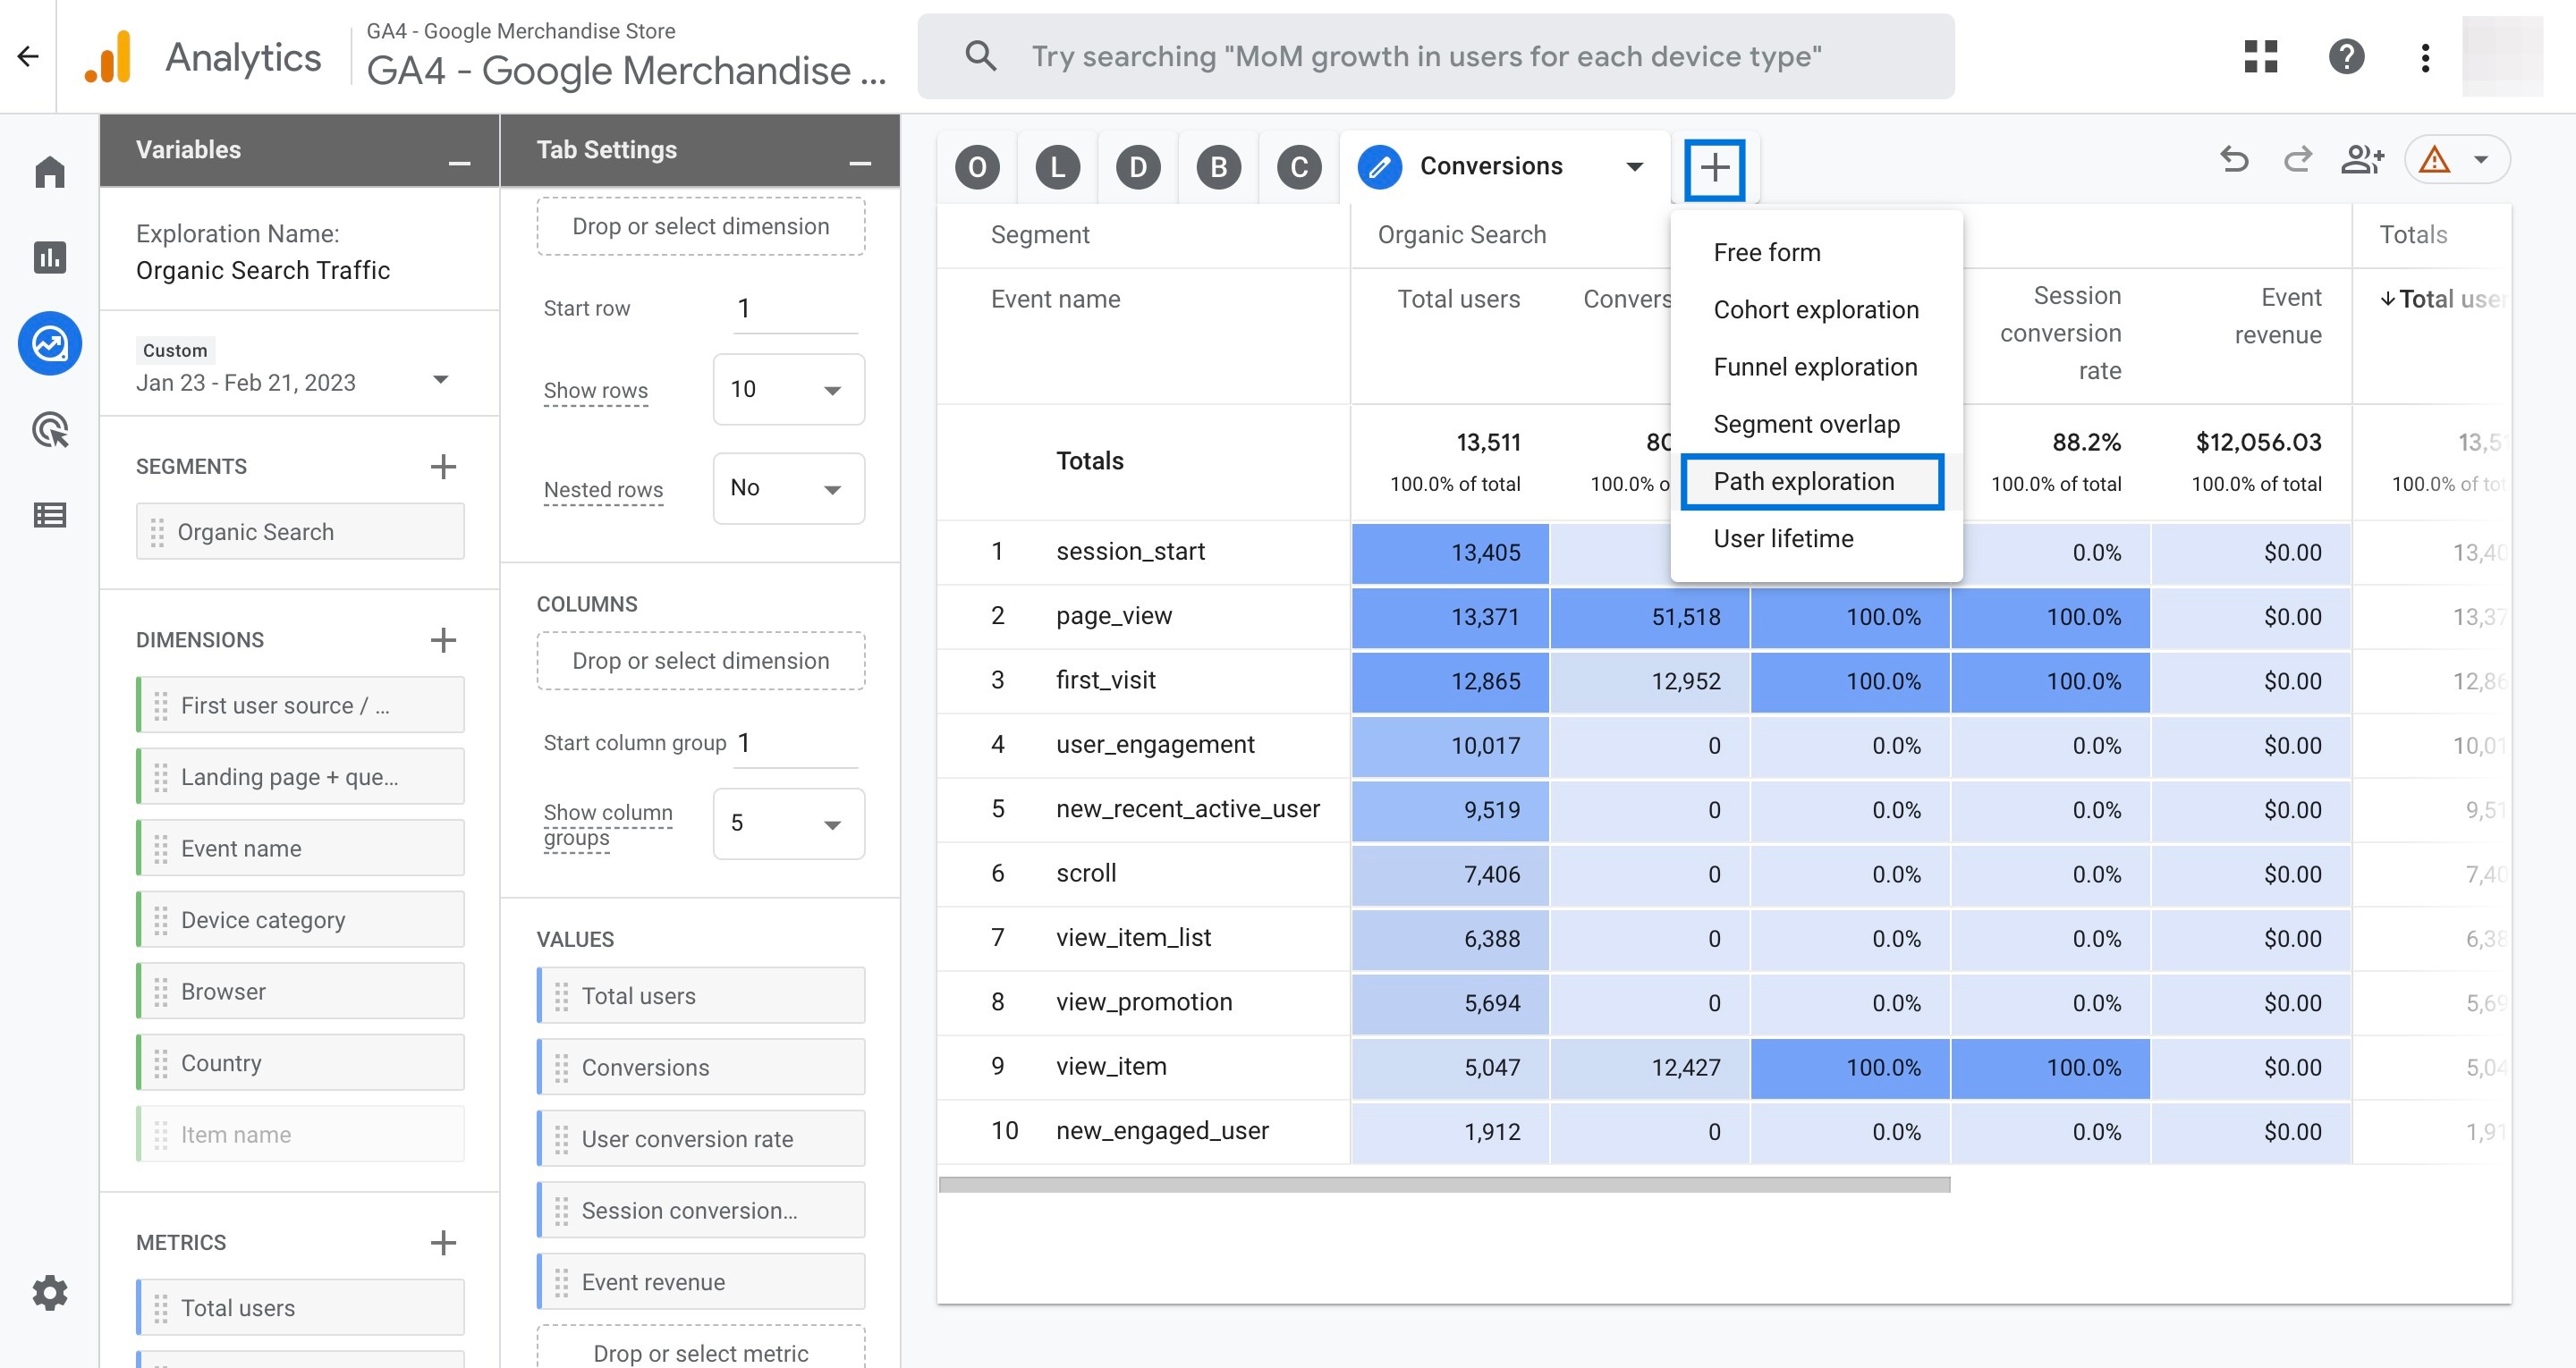Click the add new tab icon
The image size is (2576, 1368).
click(x=1714, y=165)
